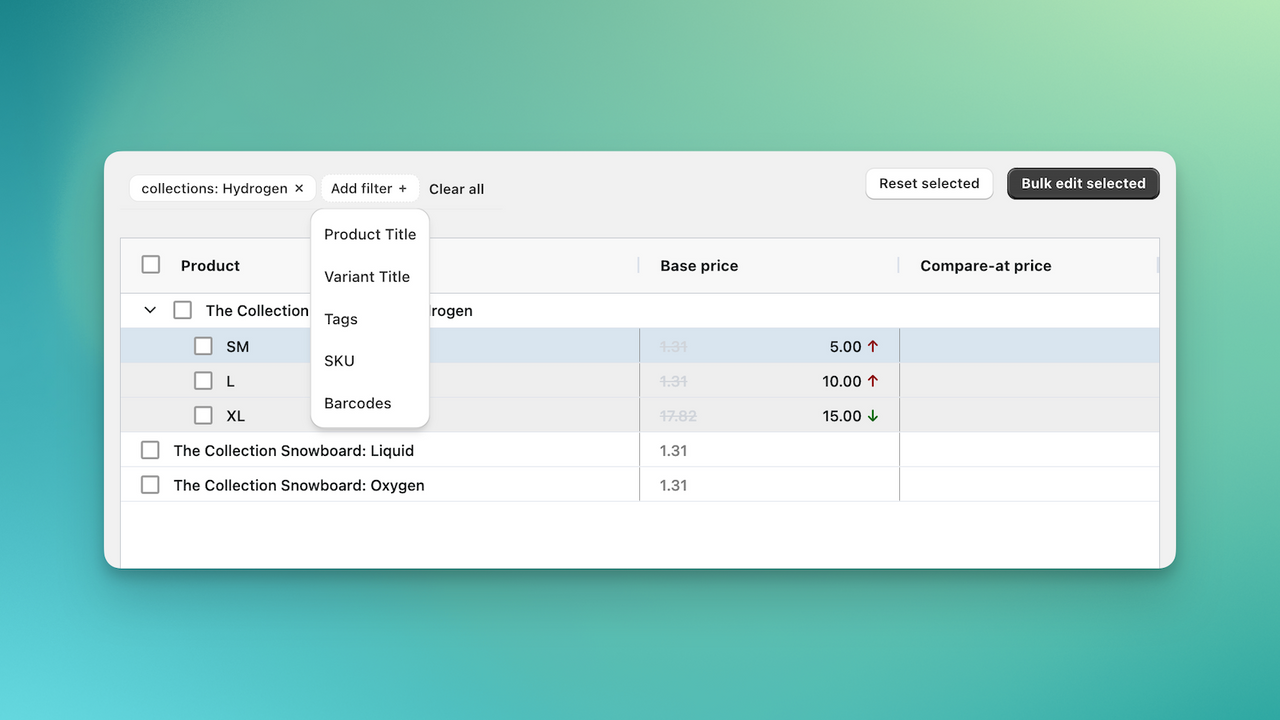Click the L base price 10.00 cell
Viewport: 1280px width, 720px height.
pos(769,381)
